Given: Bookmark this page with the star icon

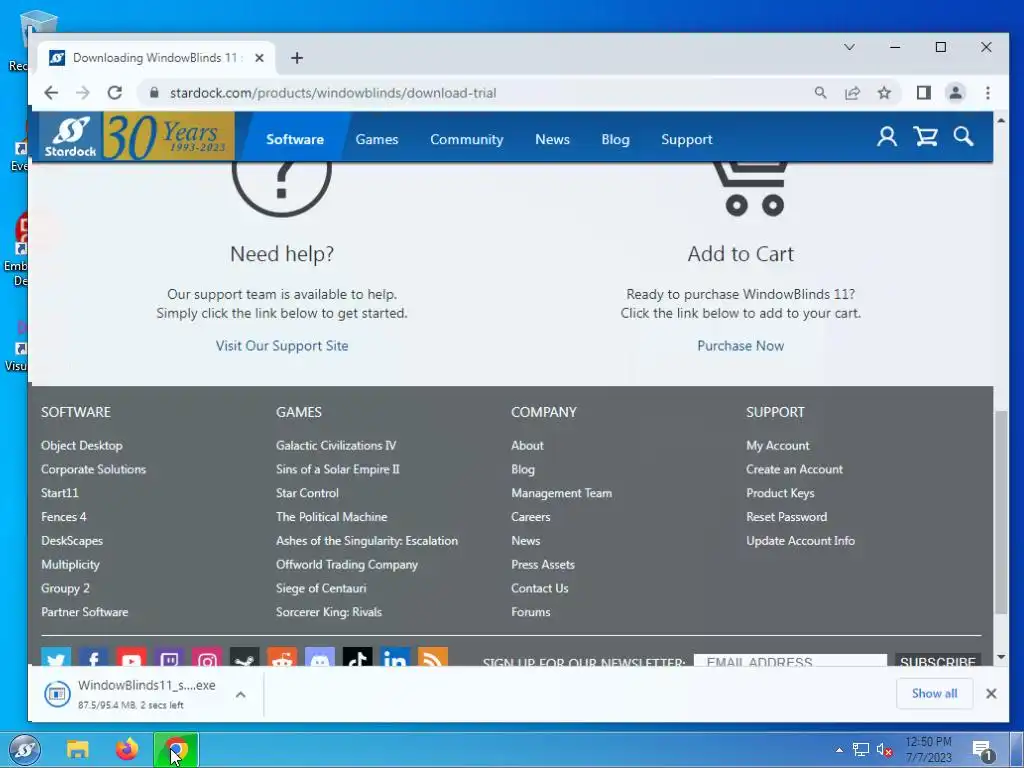Looking at the screenshot, I should tap(884, 93).
